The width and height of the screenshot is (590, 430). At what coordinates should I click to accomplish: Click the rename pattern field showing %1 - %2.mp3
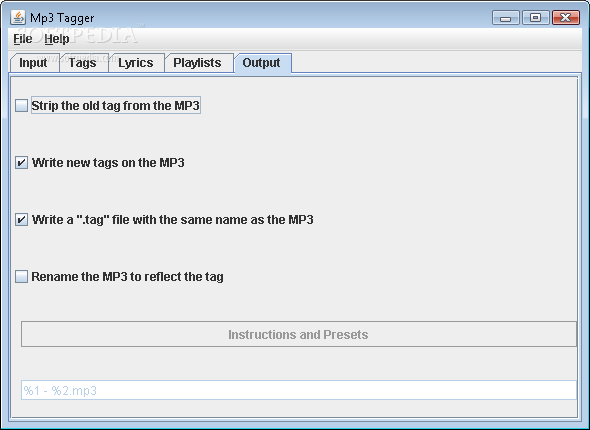tap(299, 390)
